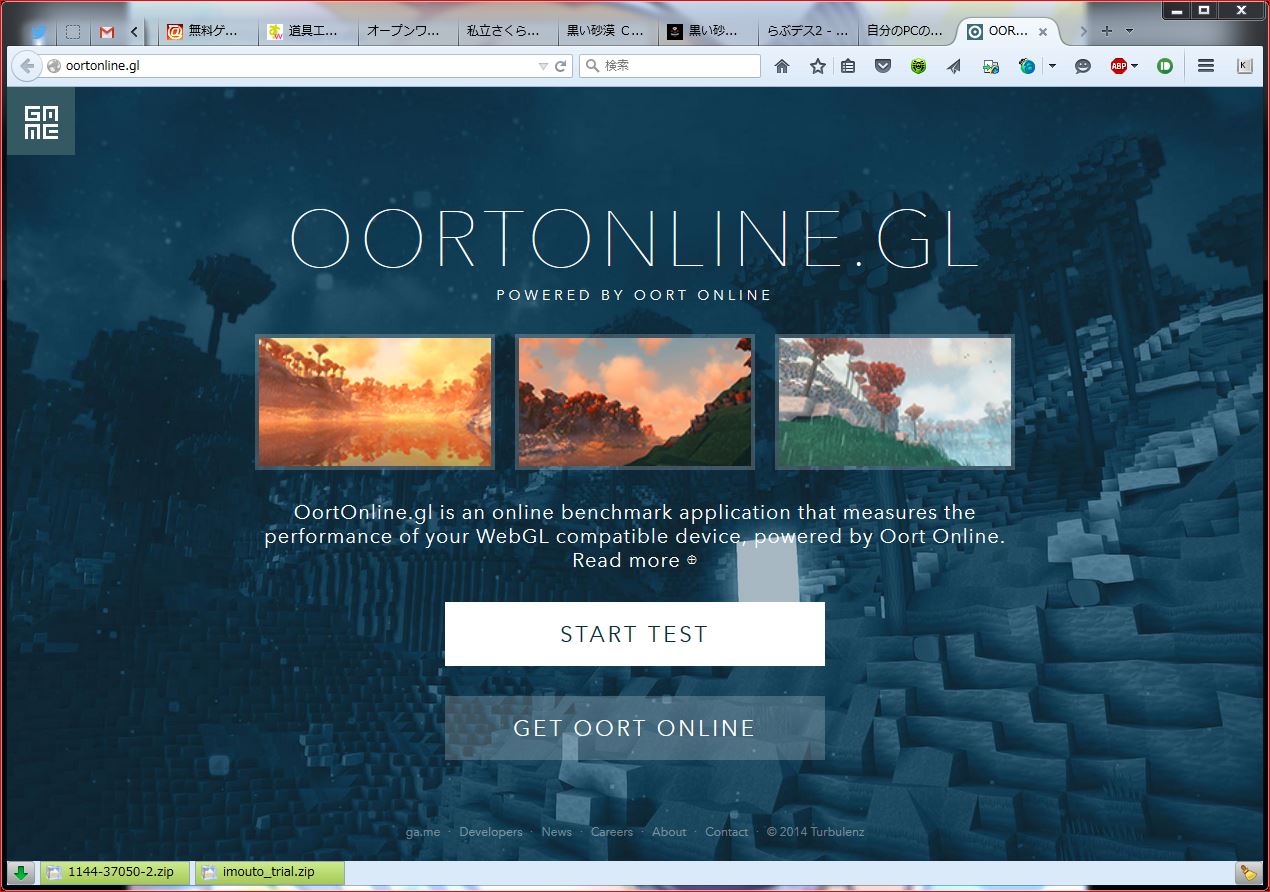Open the pinned Gmail tab

tap(107, 32)
